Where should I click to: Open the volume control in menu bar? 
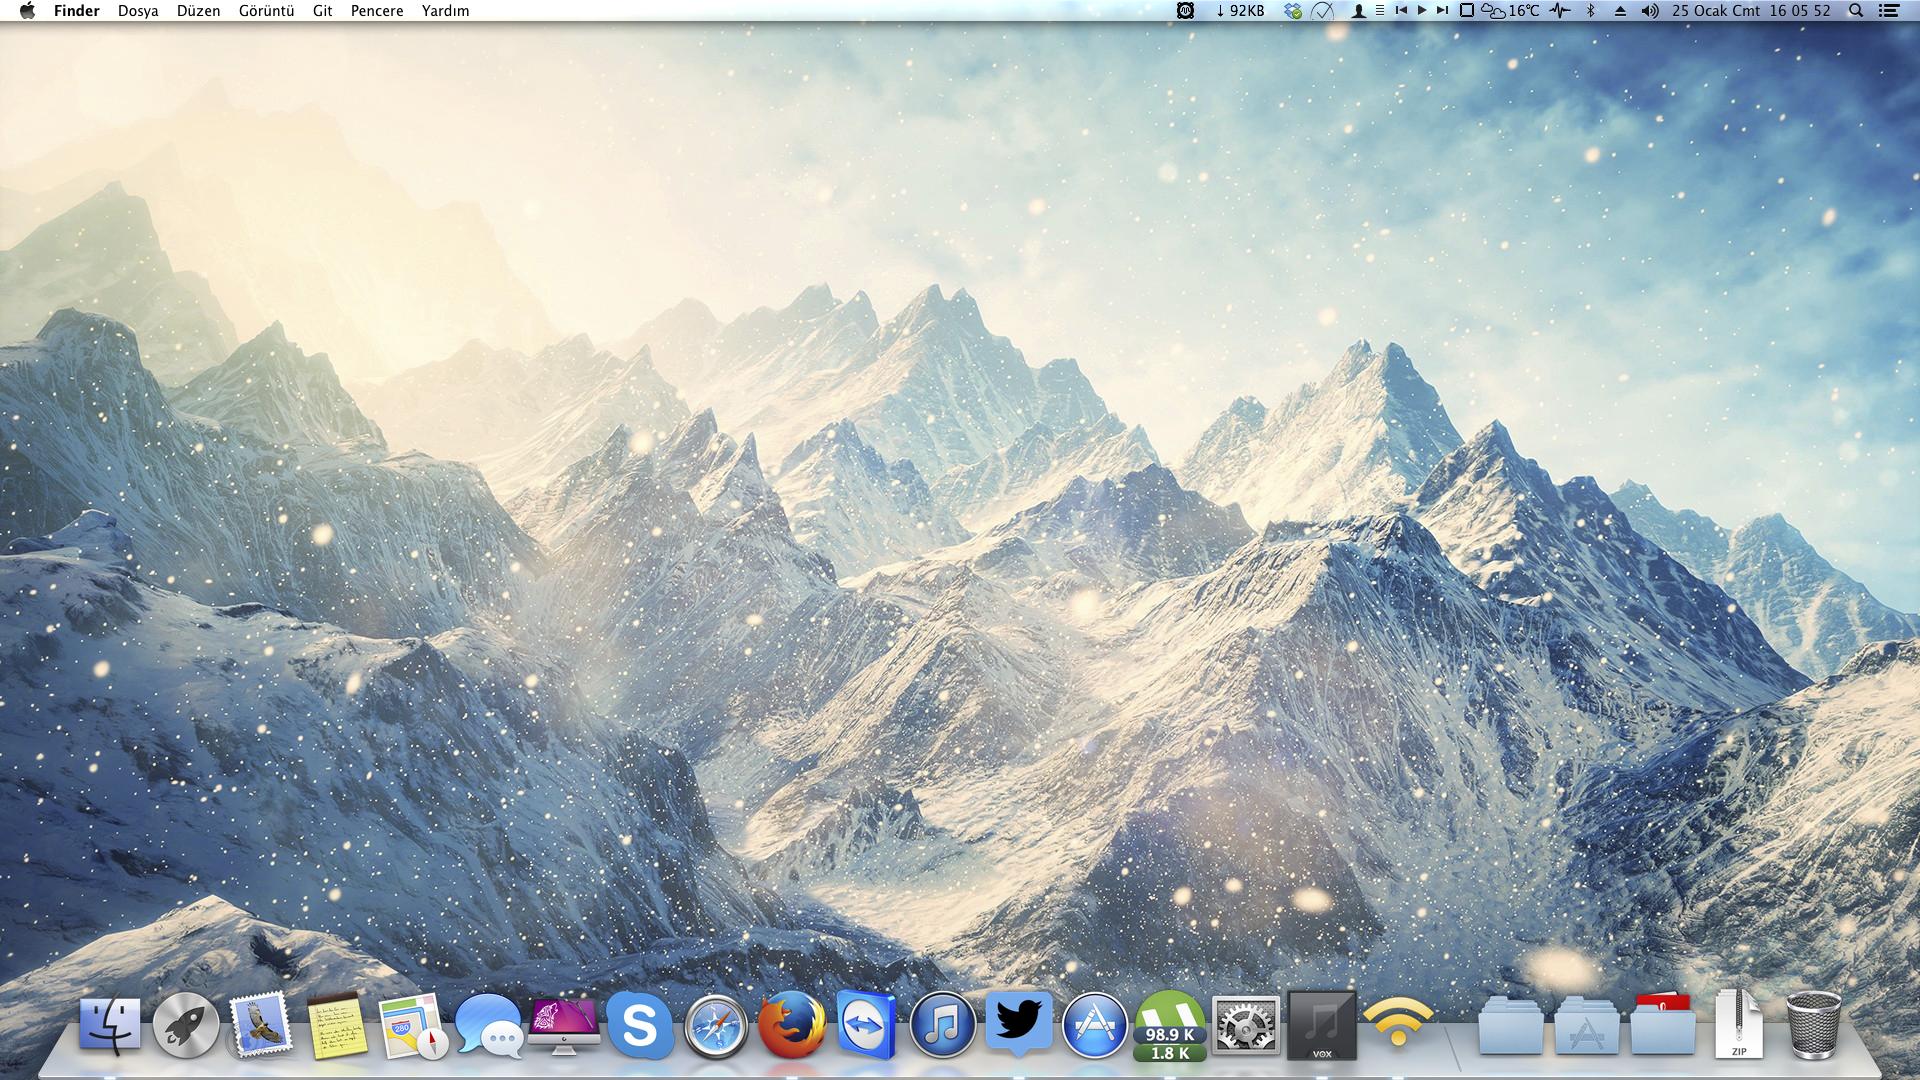click(x=1650, y=11)
